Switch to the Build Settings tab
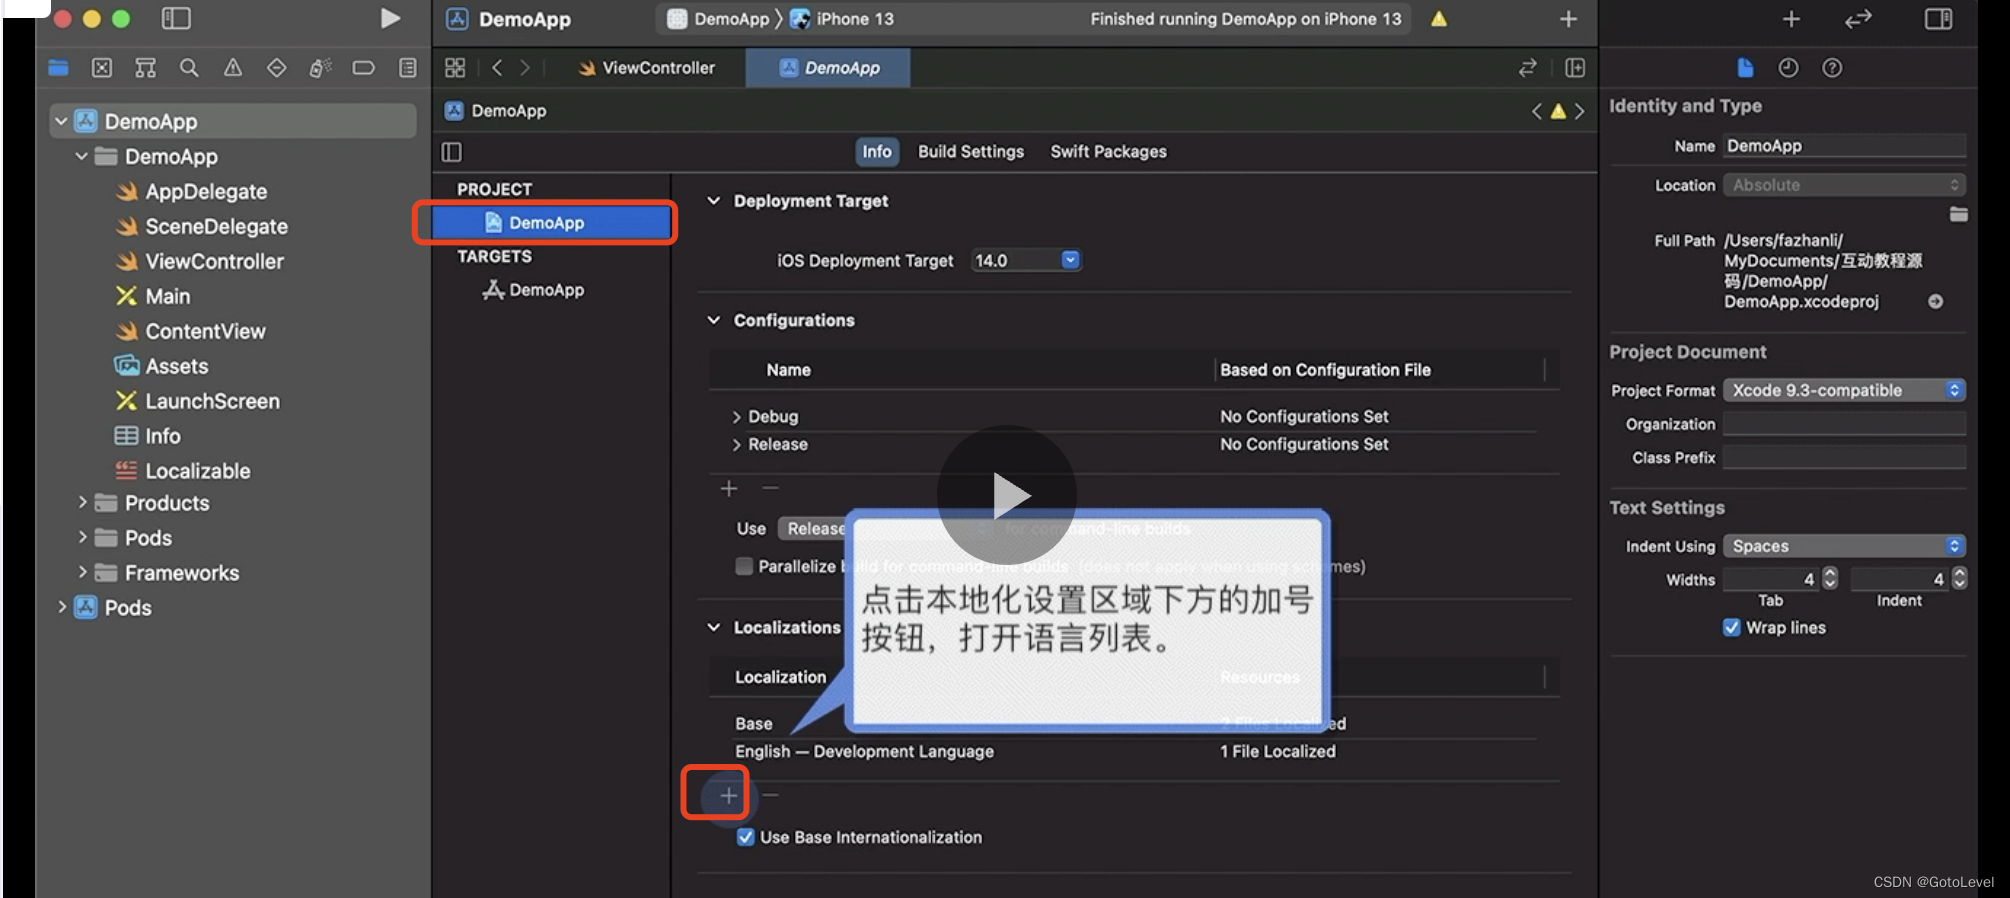Screen dimensions: 2010x898 click(971, 151)
